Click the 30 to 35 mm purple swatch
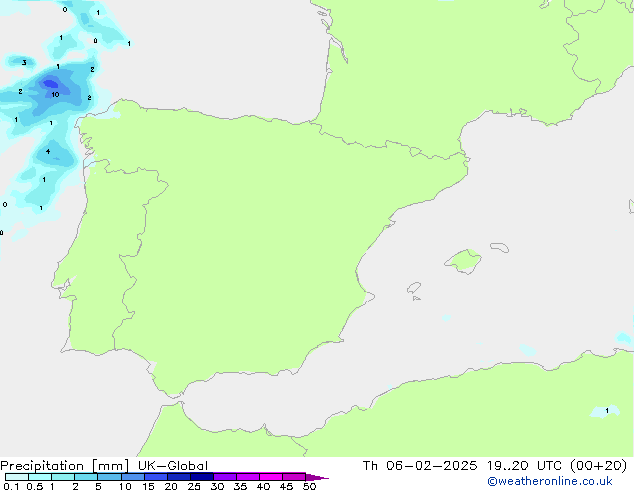This screenshot has height=490, width=634. [225, 477]
